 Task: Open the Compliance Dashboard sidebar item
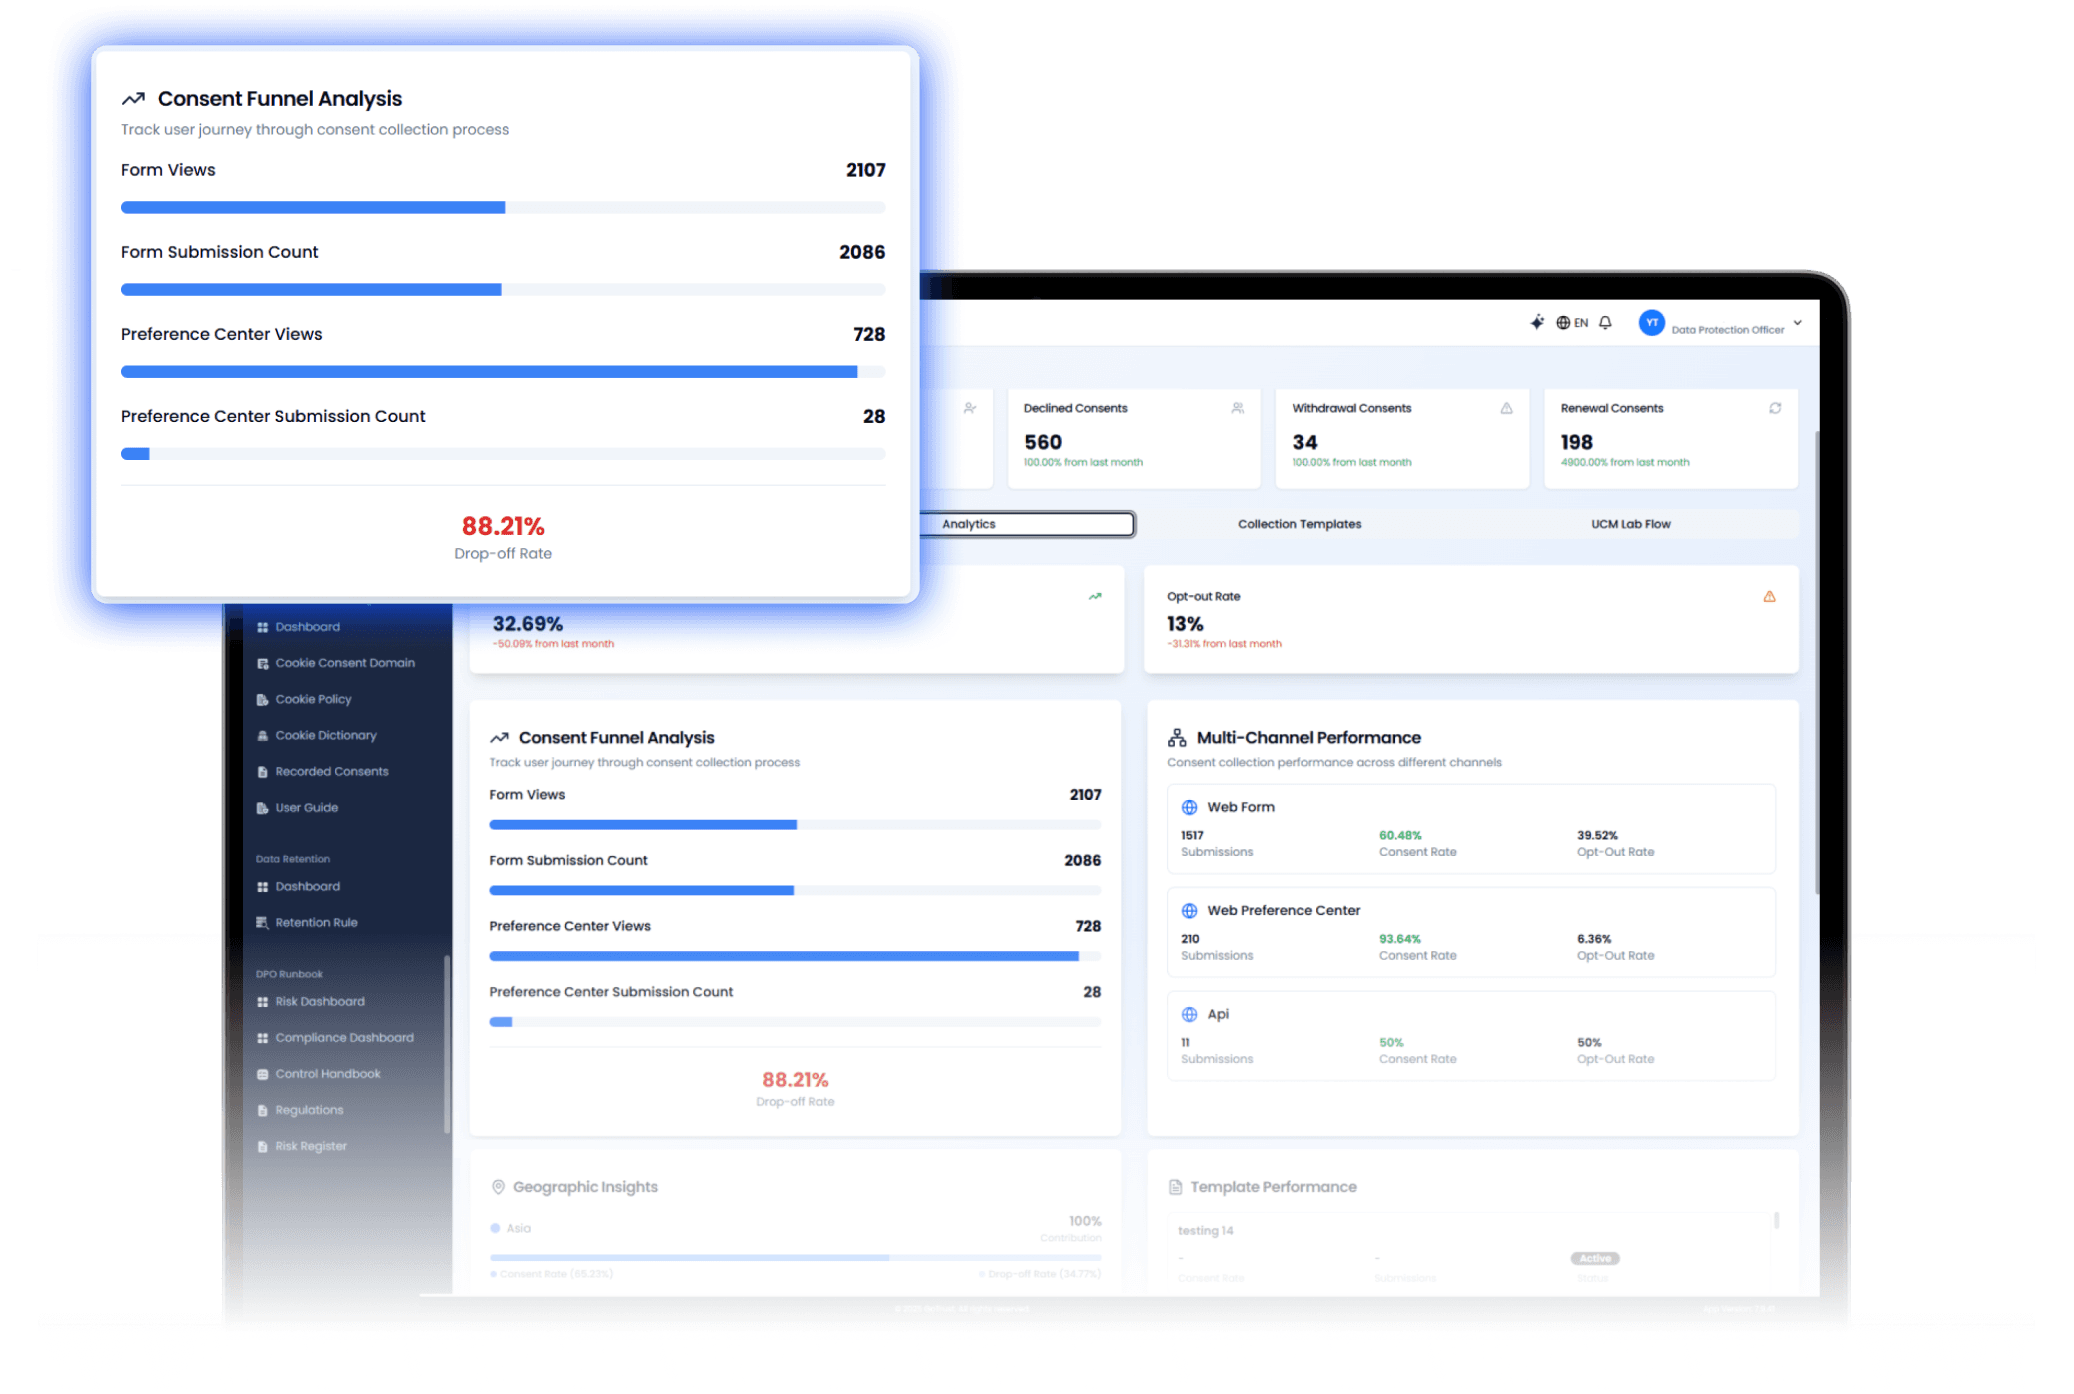point(344,1038)
